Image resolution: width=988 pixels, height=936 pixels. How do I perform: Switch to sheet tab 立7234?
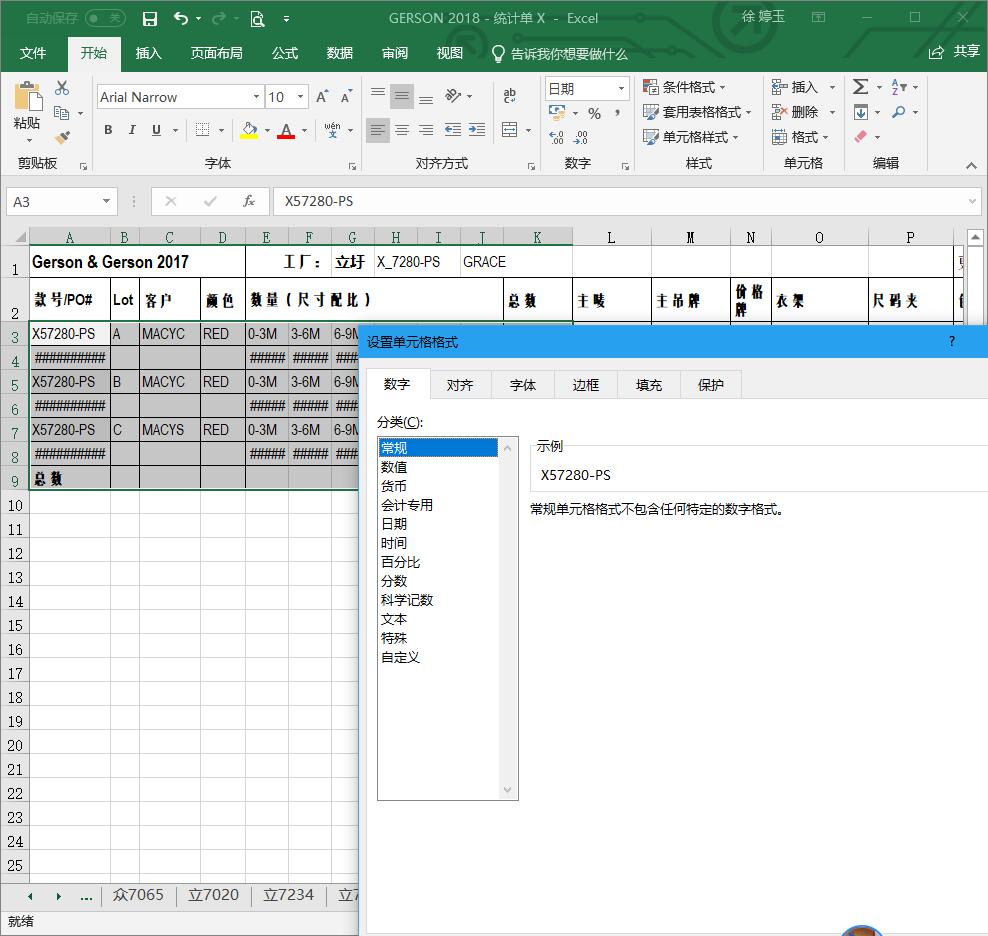(288, 895)
